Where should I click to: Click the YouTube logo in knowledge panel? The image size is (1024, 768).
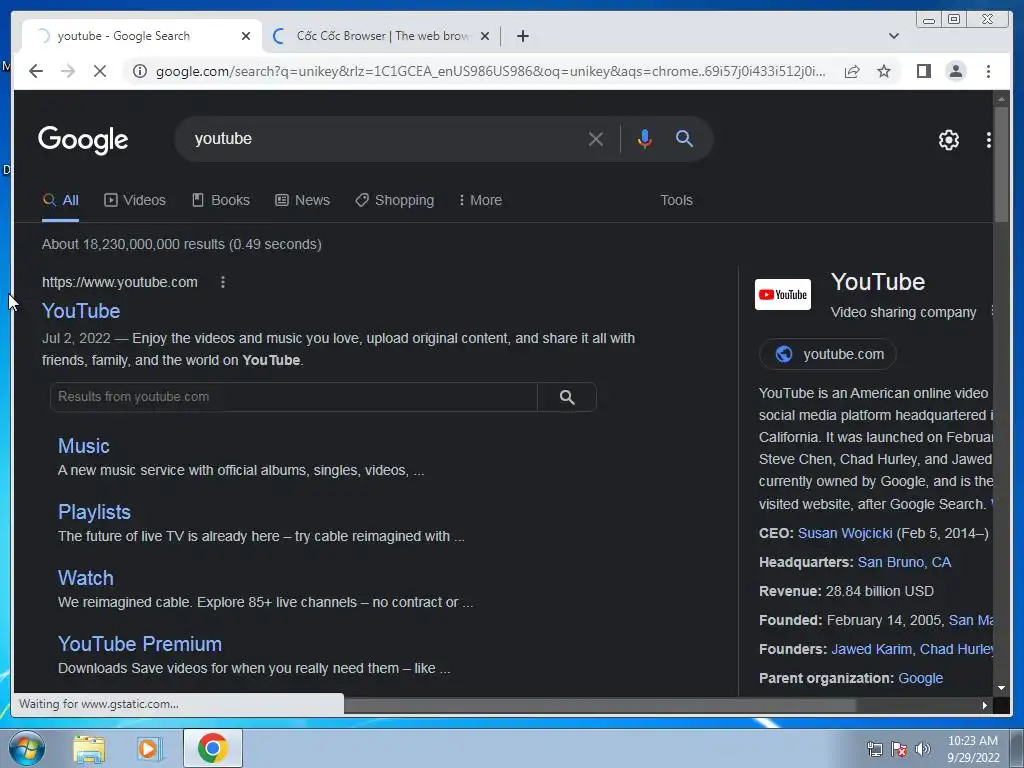point(782,295)
